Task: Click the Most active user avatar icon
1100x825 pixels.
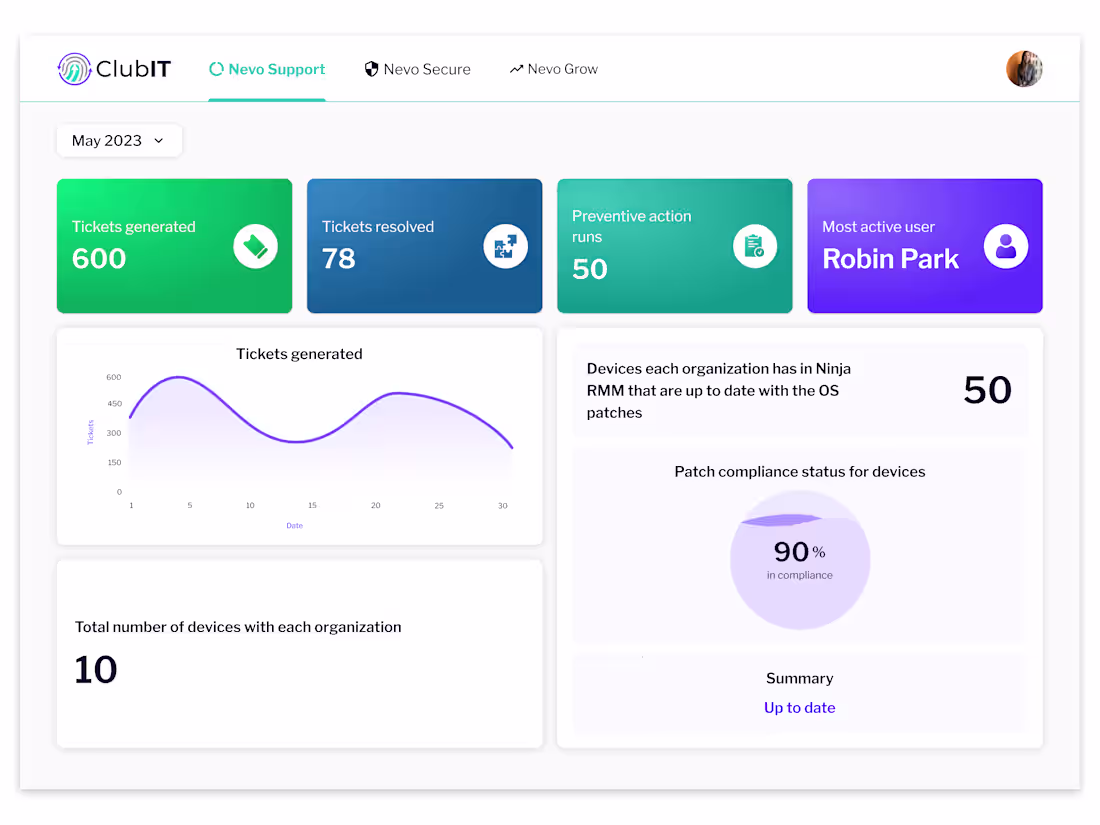Action: pyautogui.click(x=1006, y=245)
